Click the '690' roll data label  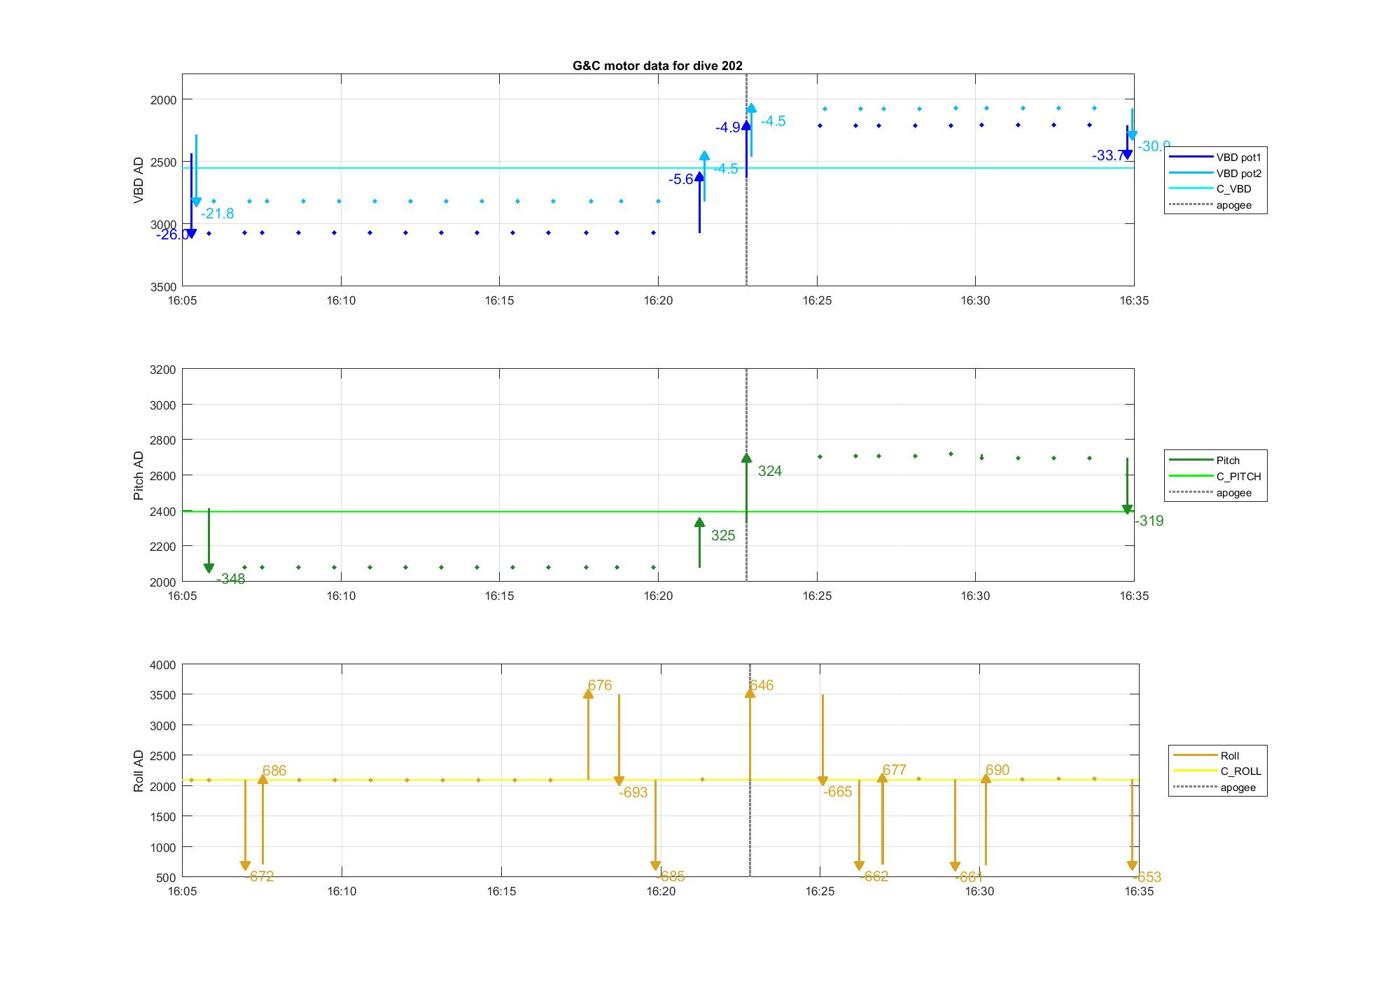[x=997, y=770]
